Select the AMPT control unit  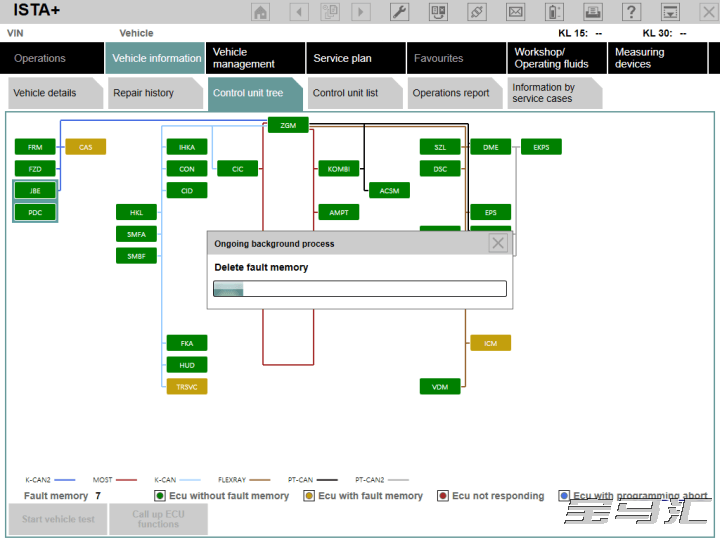[339, 212]
